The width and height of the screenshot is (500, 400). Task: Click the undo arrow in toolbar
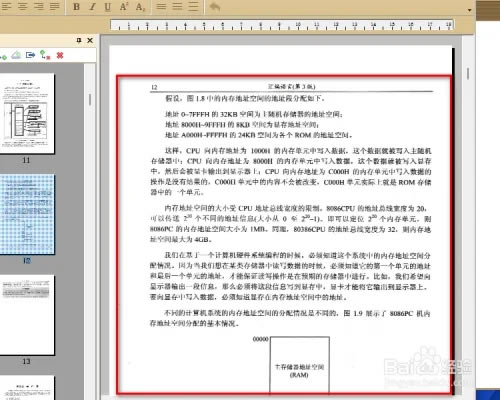pos(215,7)
